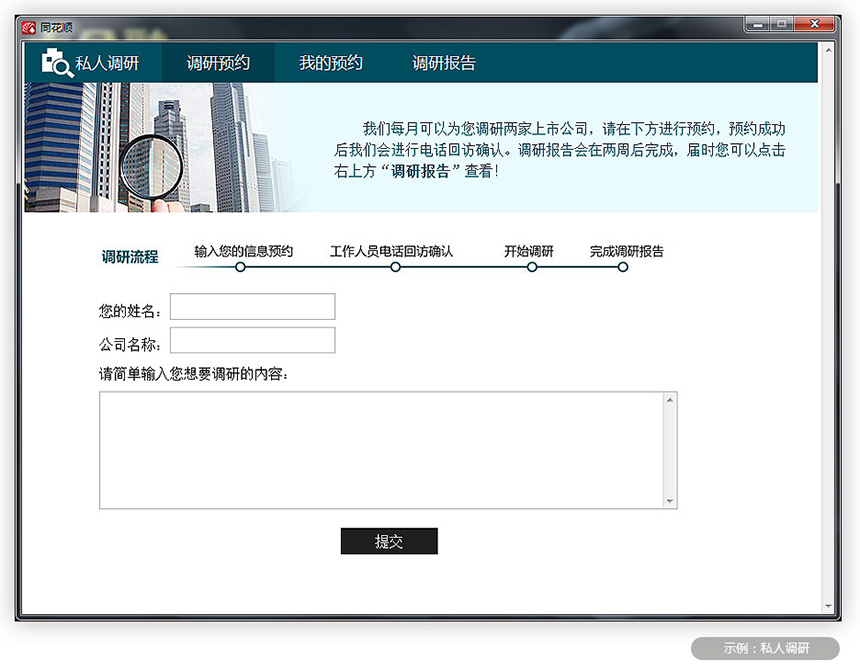The height and width of the screenshot is (672, 860).
Task: Maximize the 同花顺 window
Action: point(782,24)
